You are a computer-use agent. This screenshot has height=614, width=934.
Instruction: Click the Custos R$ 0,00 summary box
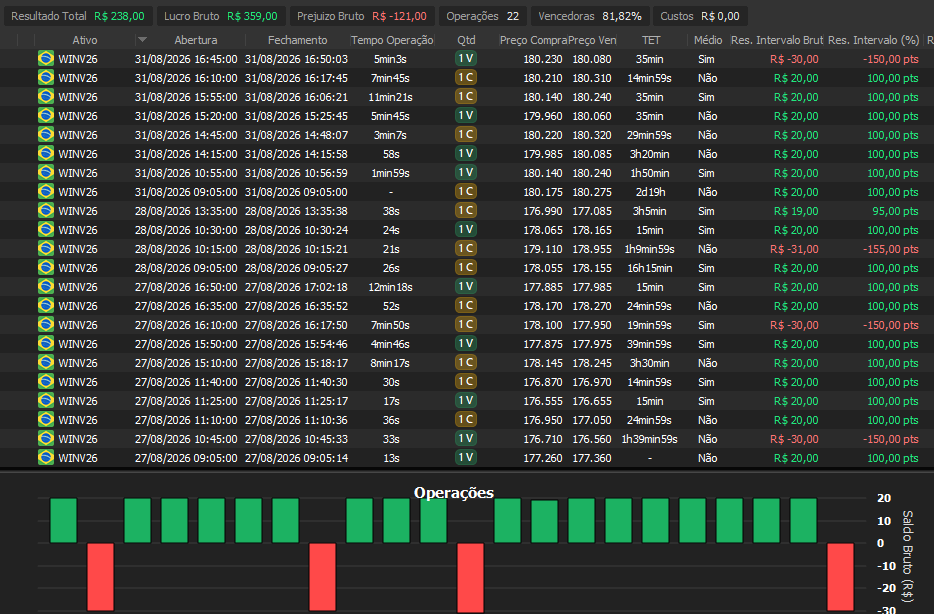[x=700, y=16]
